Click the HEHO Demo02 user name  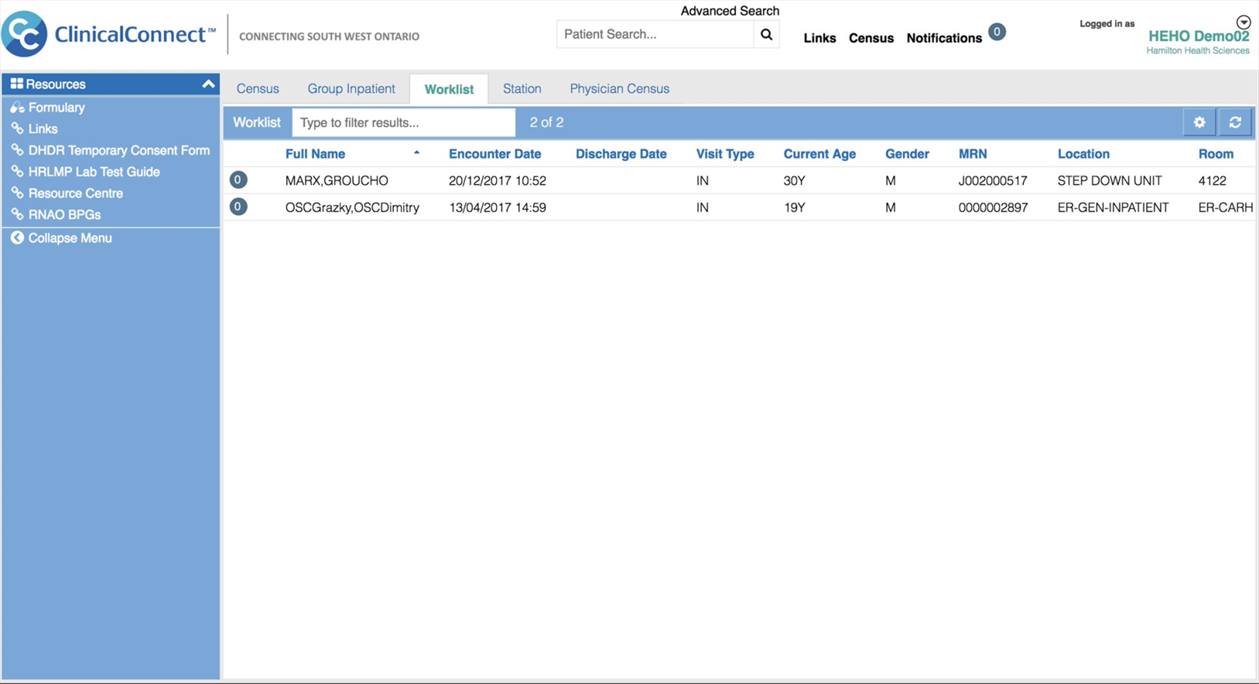tap(1199, 36)
